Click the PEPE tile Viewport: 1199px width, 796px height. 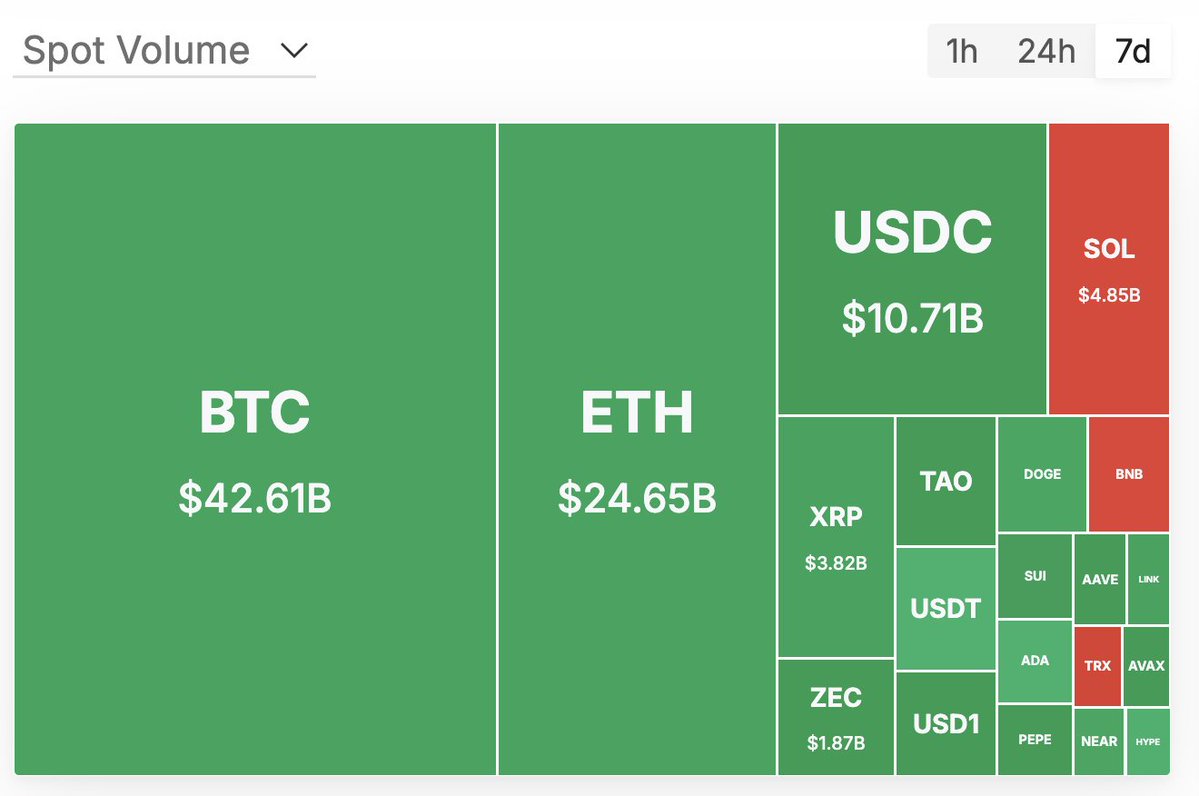[x=1034, y=740]
